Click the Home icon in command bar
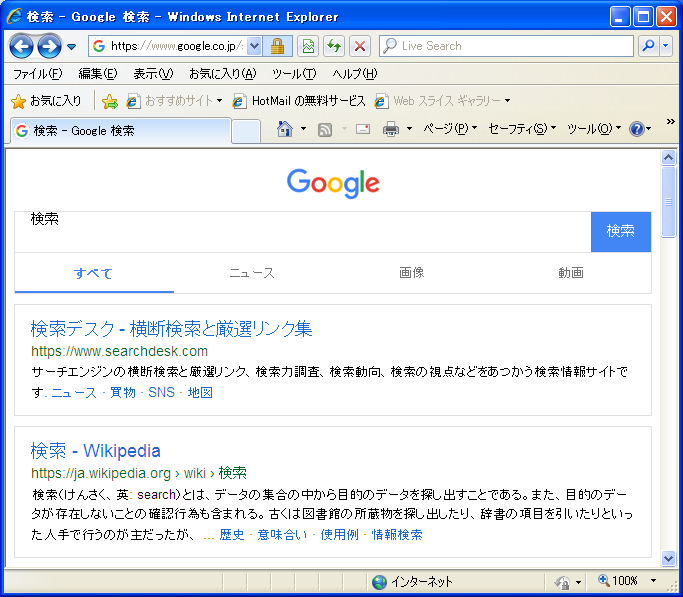This screenshot has height=597, width=683. point(285,129)
